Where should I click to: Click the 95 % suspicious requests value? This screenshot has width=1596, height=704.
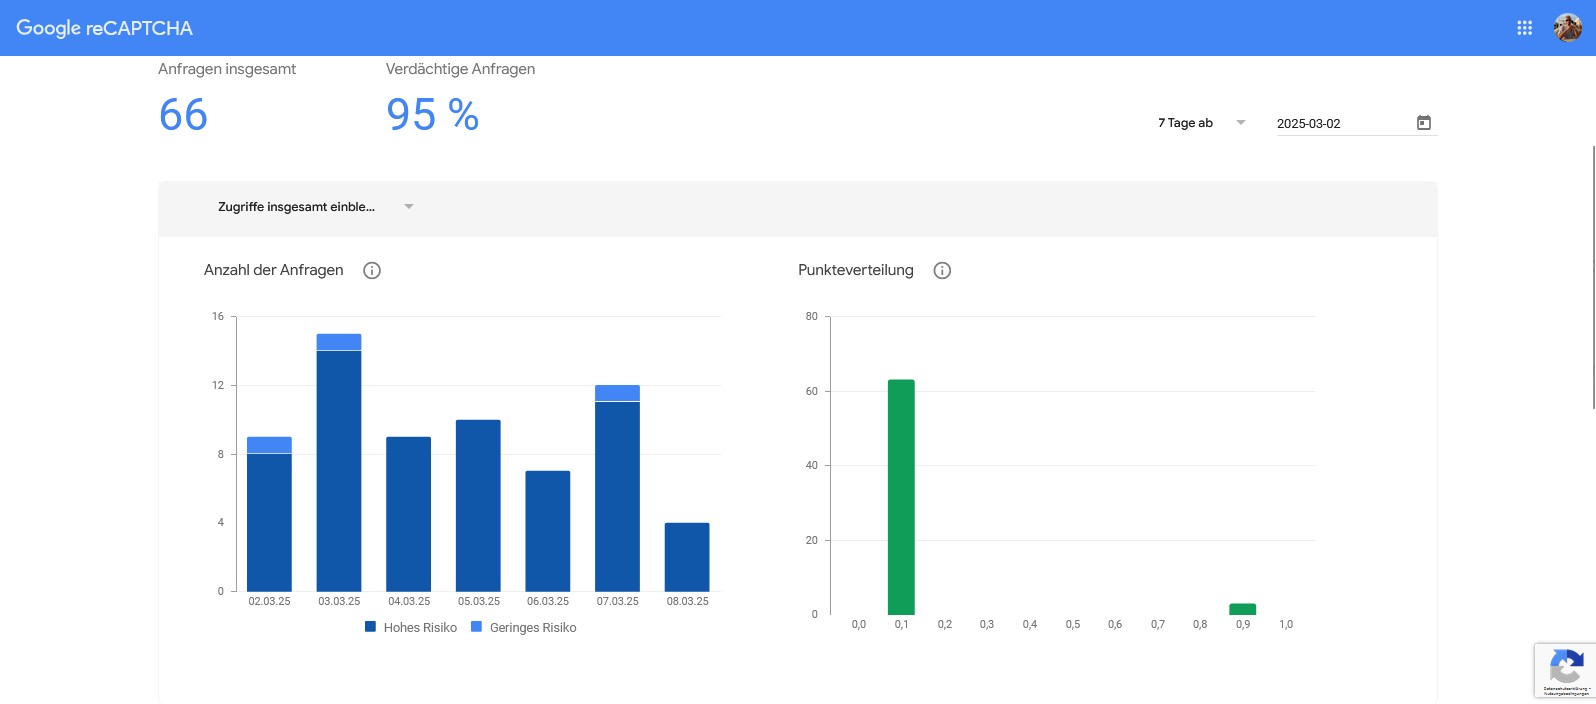click(432, 115)
